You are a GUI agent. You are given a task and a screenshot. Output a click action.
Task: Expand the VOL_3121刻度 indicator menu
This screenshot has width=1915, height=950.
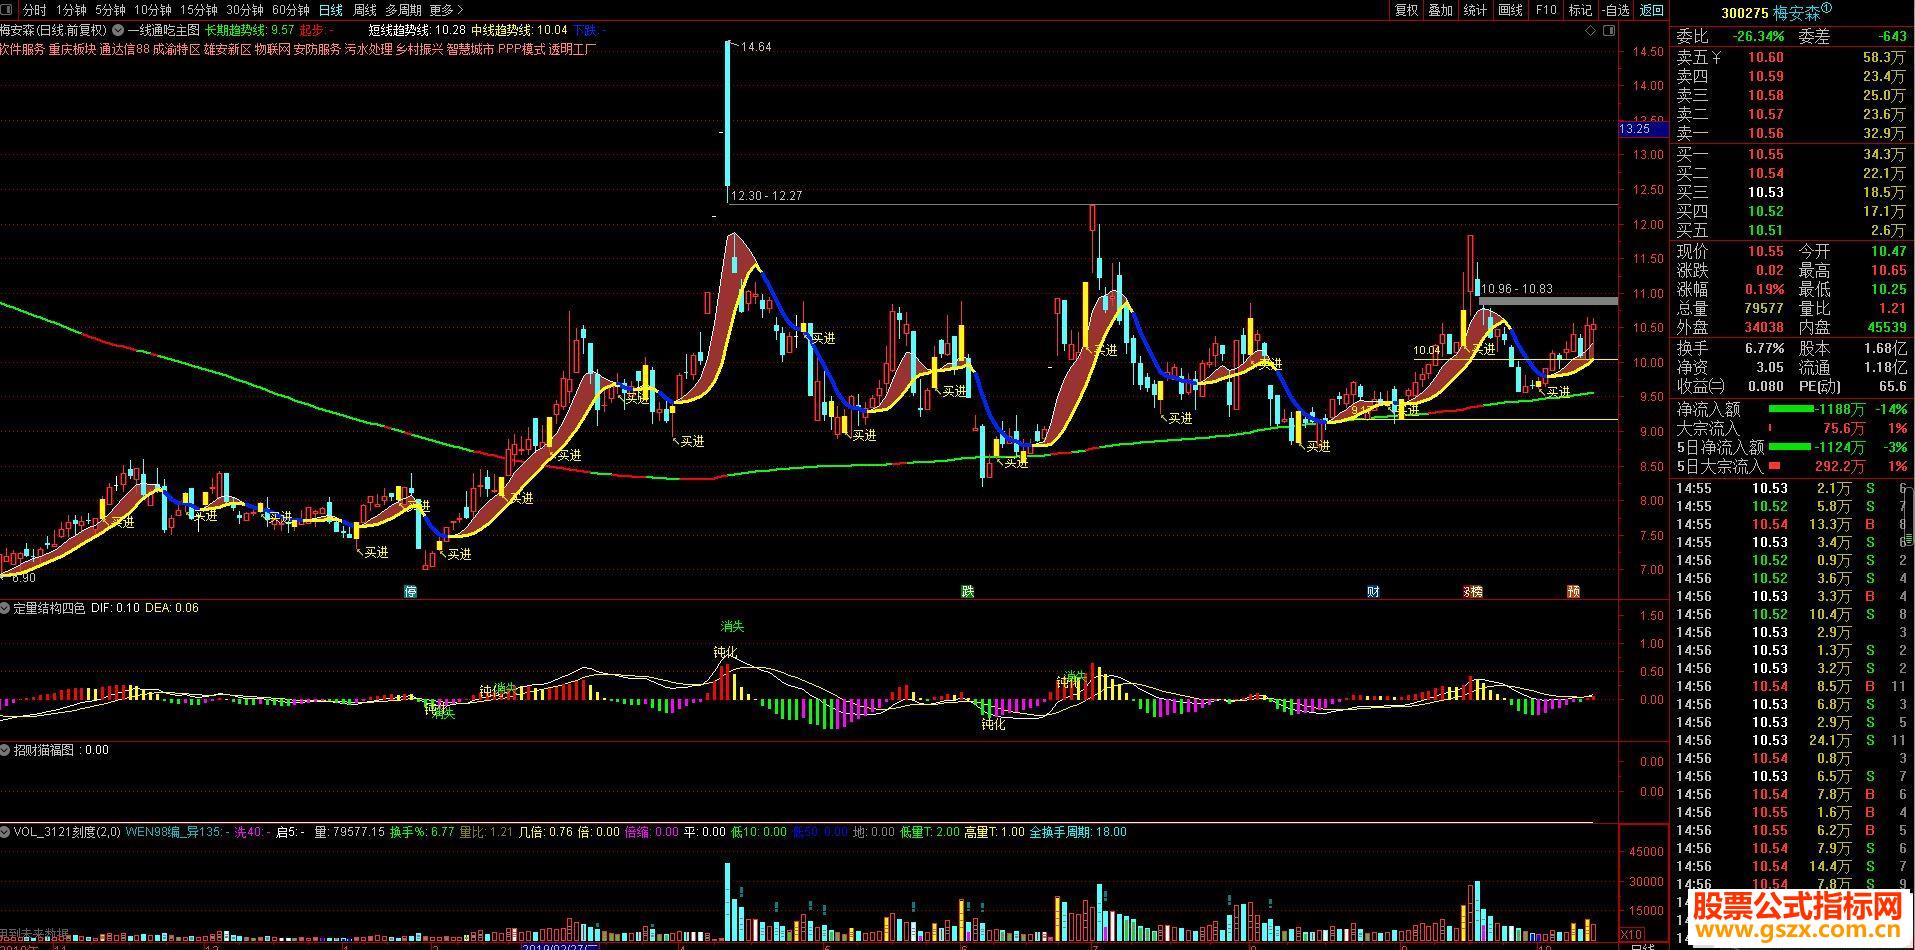click(6, 831)
